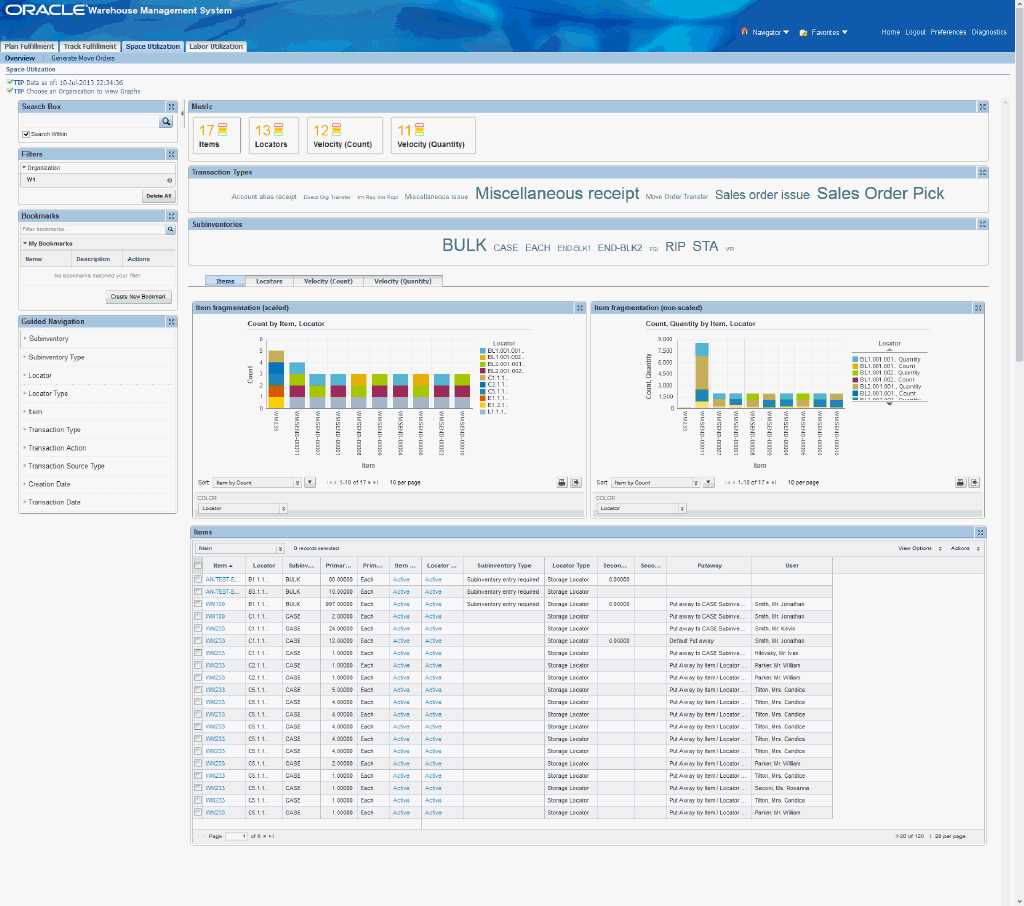The height and width of the screenshot is (906, 1024).
Task: Collapse the My Bookmarks section
Action: tap(25, 244)
